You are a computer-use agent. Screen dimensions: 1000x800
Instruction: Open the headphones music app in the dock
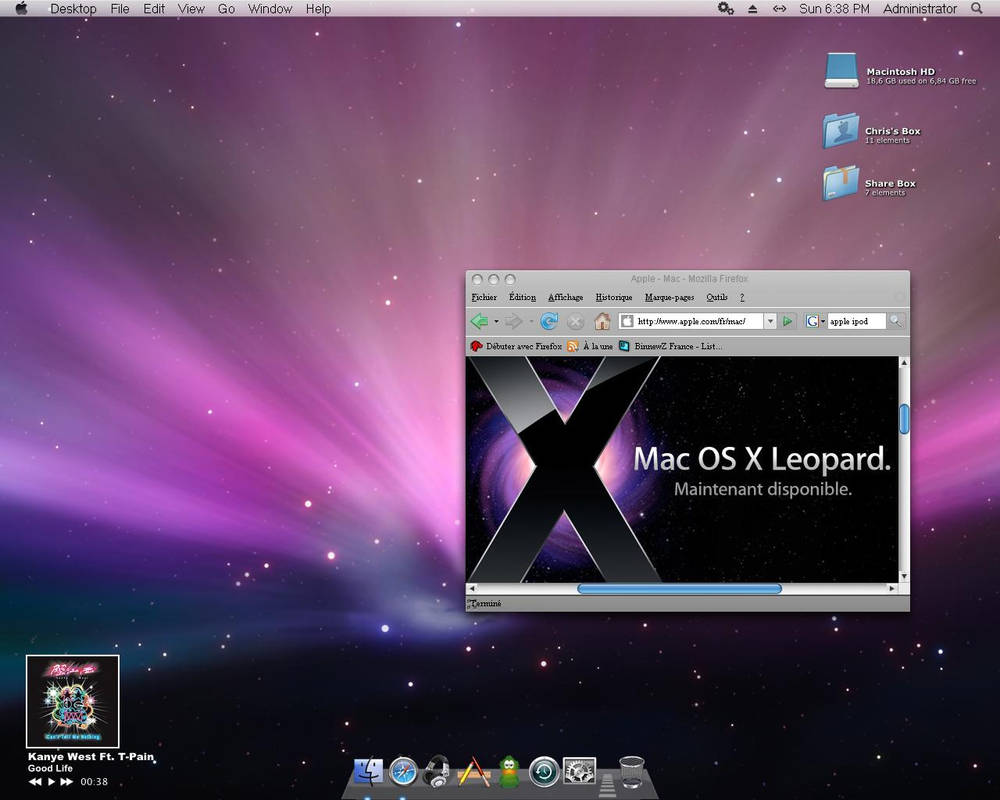[438, 771]
